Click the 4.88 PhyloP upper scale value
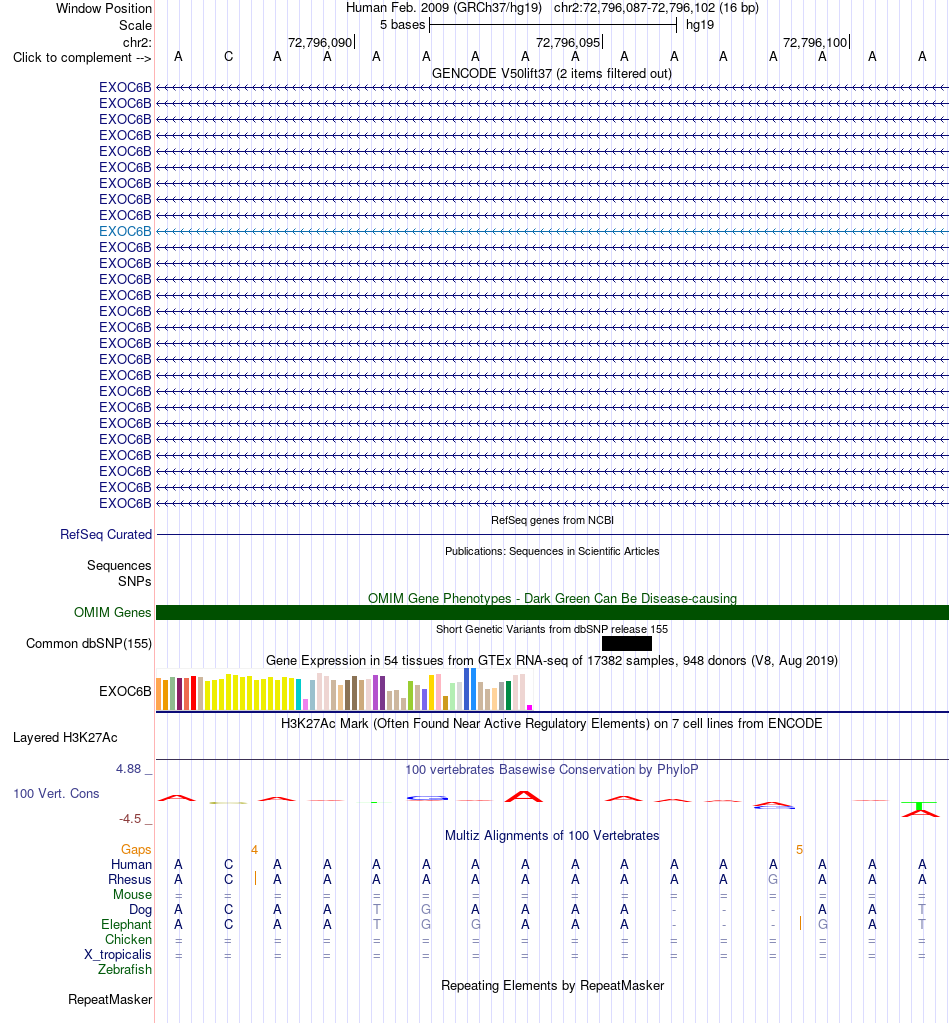This screenshot has width=950, height=1023. (129, 769)
